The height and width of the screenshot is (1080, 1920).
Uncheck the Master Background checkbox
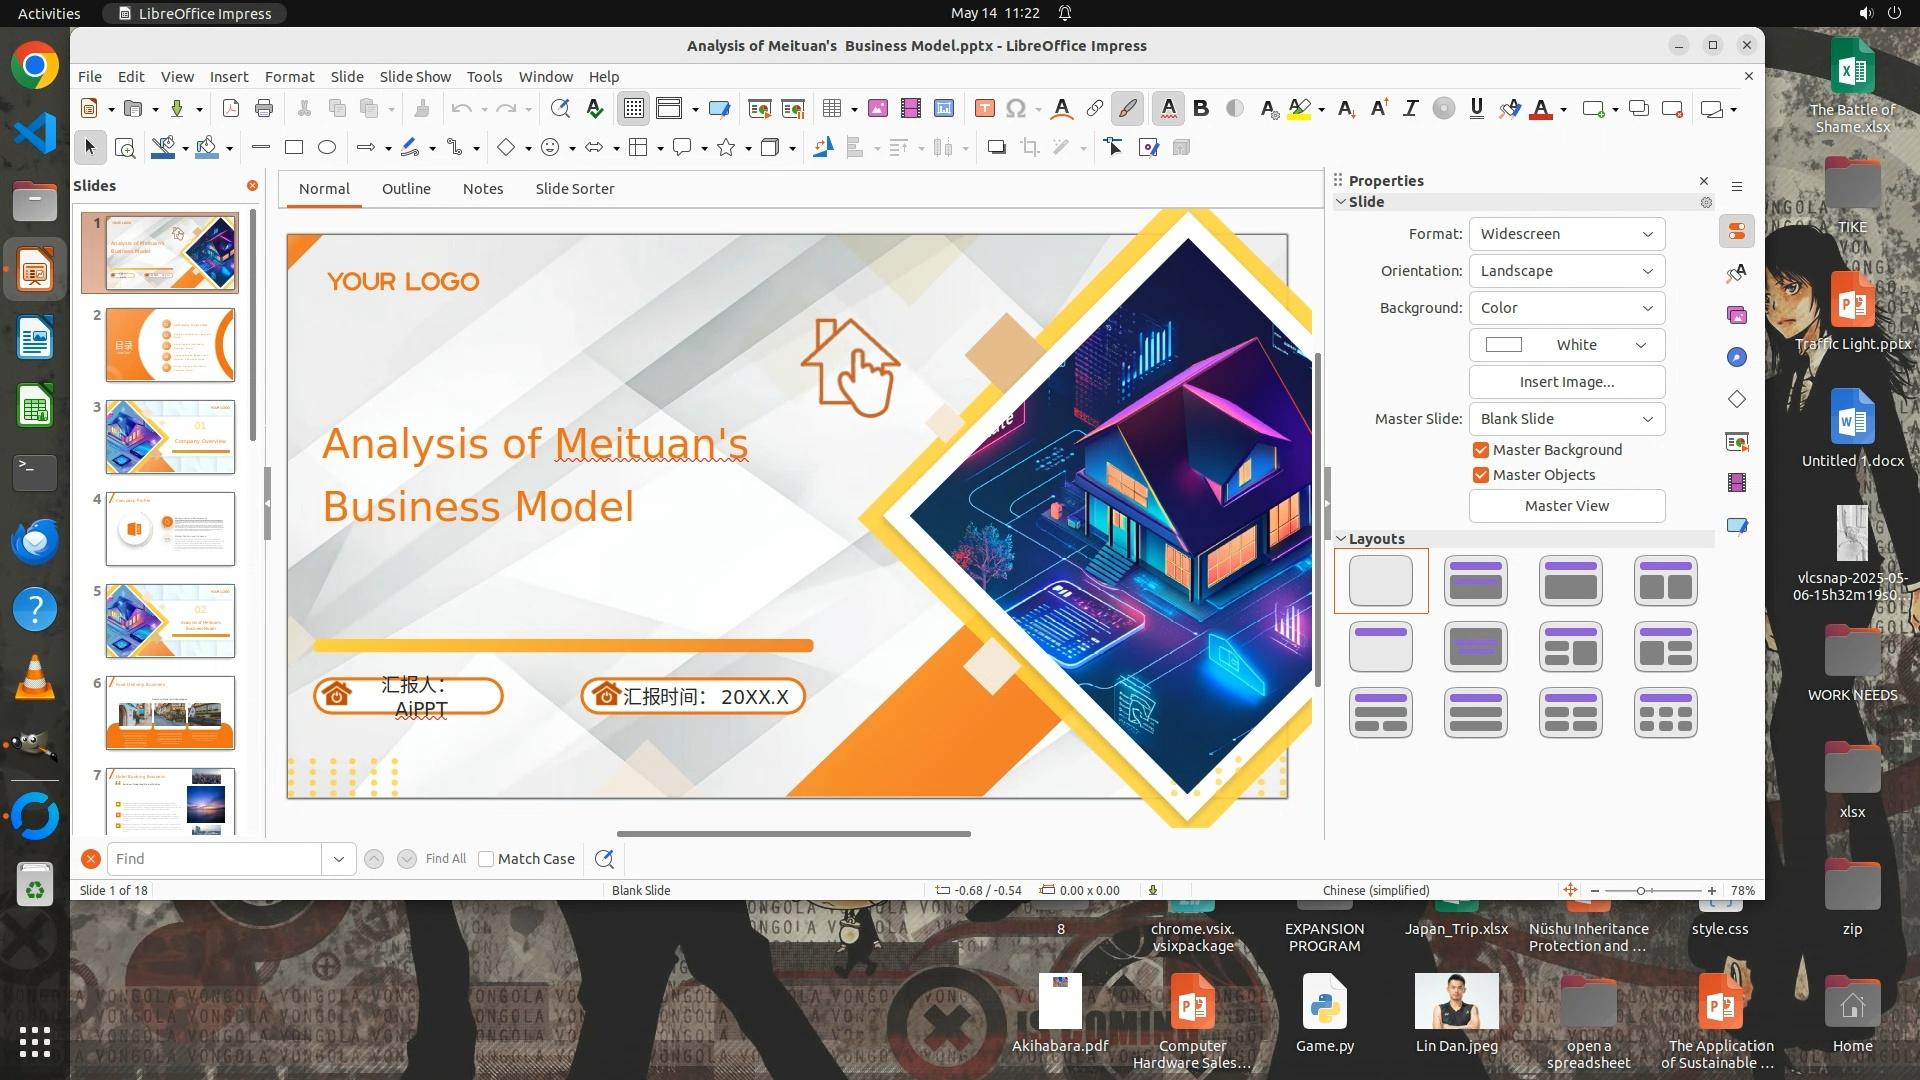(x=1481, y=450)
